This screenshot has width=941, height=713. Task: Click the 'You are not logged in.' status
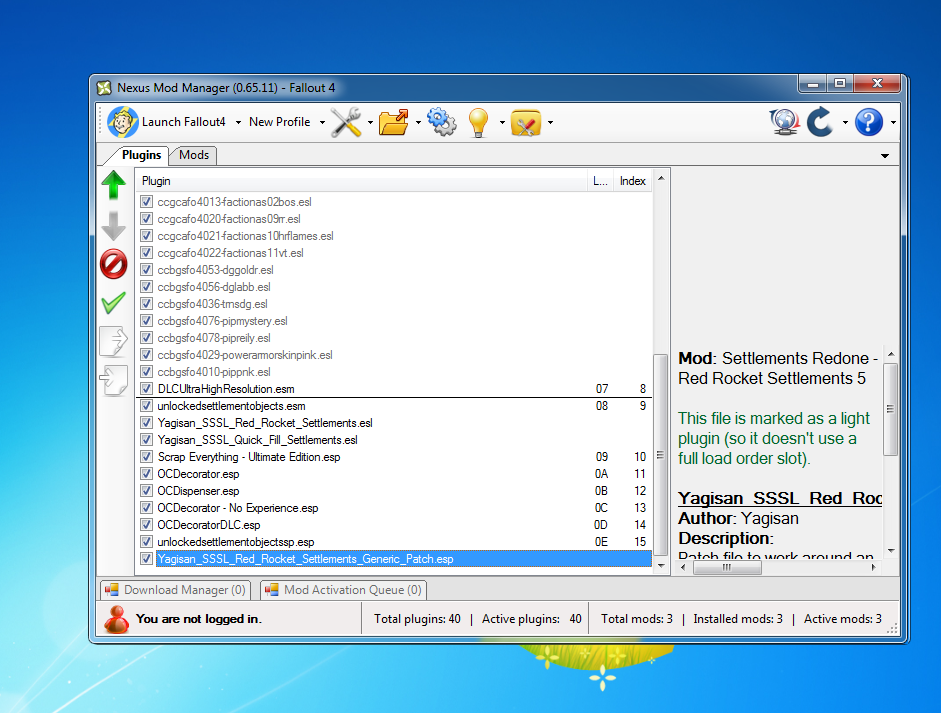coord(199,619)
